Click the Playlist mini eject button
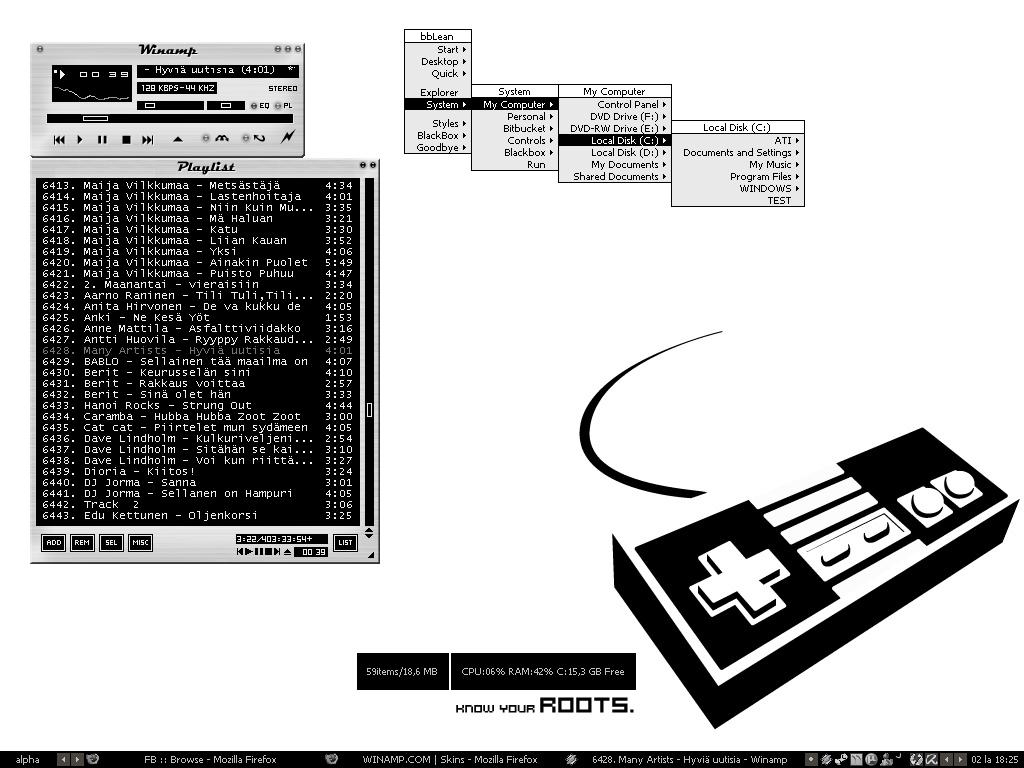The image size is (1024, 768). [287, 552]
